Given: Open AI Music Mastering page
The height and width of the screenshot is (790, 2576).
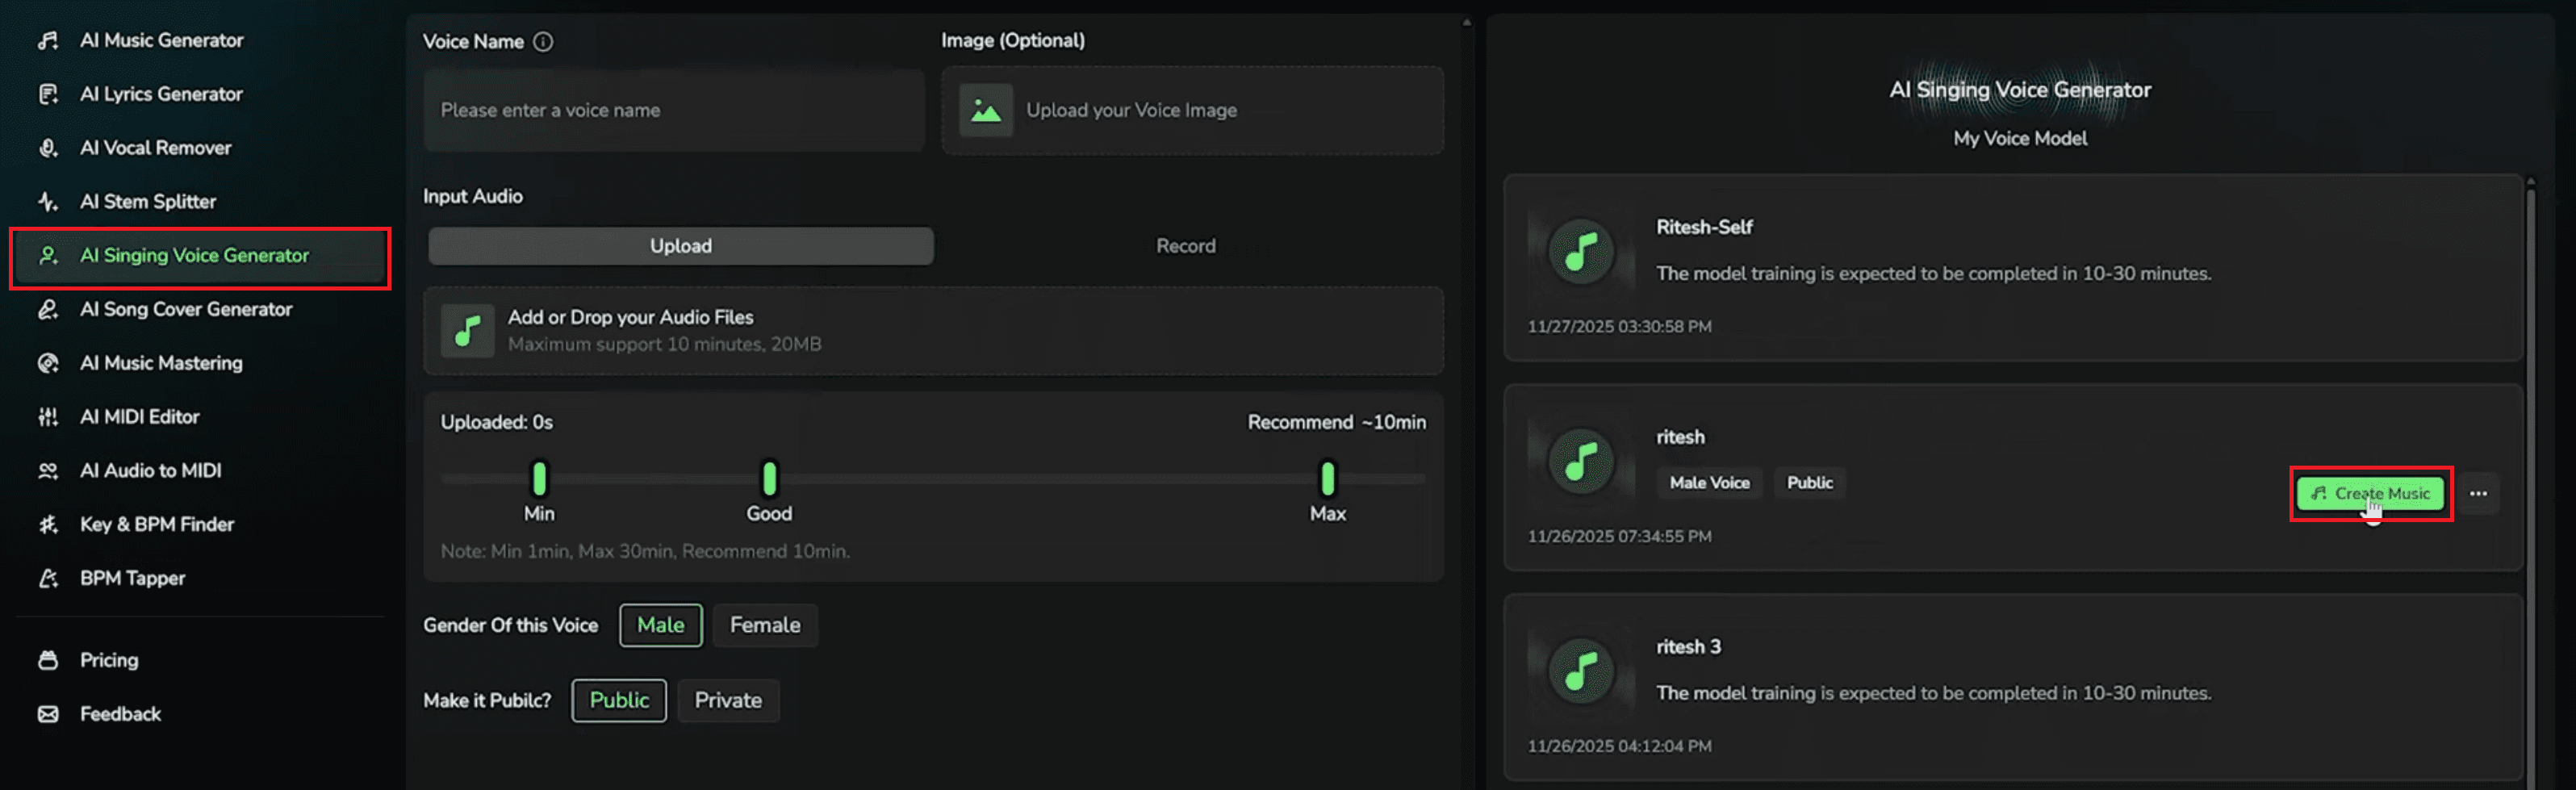Looking at the screenshot, I should 161,363.
